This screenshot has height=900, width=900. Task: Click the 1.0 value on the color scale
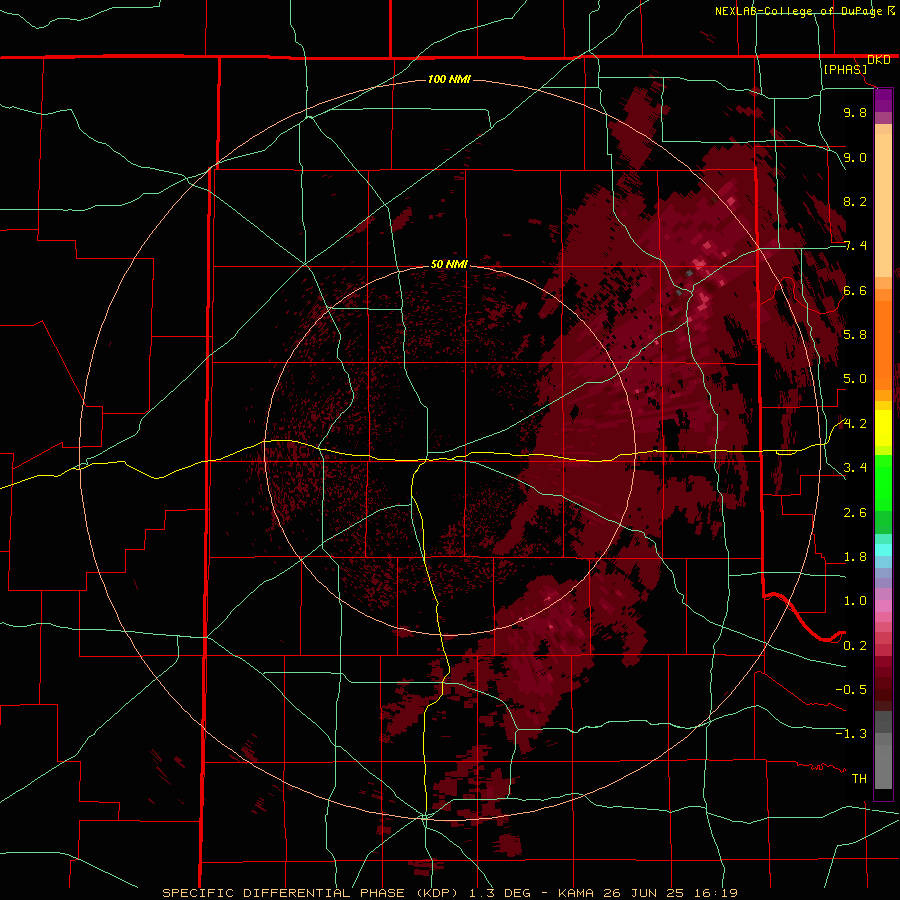[x=855, y=601]
